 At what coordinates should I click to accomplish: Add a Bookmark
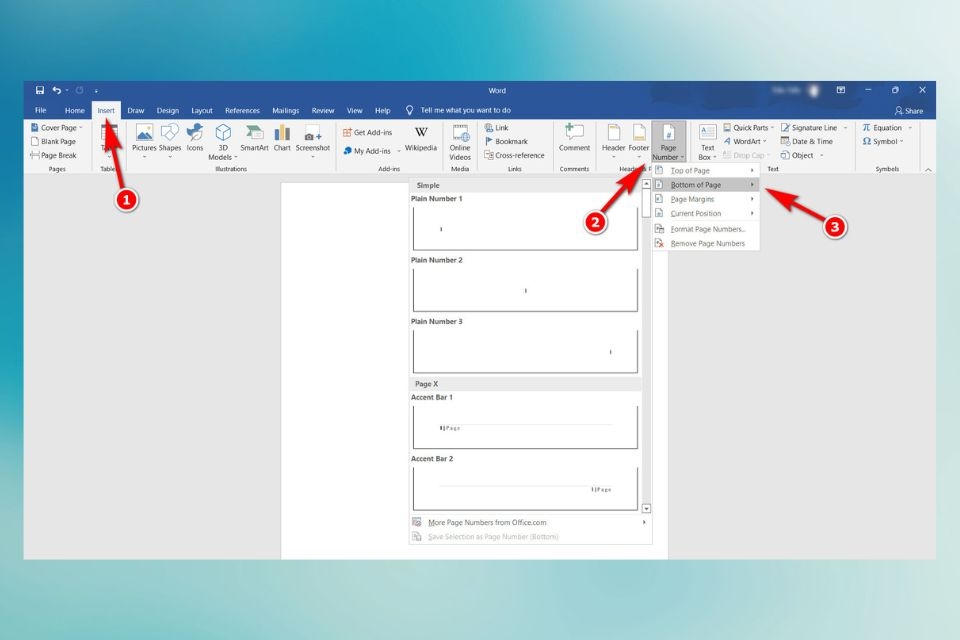click(506, 141)
